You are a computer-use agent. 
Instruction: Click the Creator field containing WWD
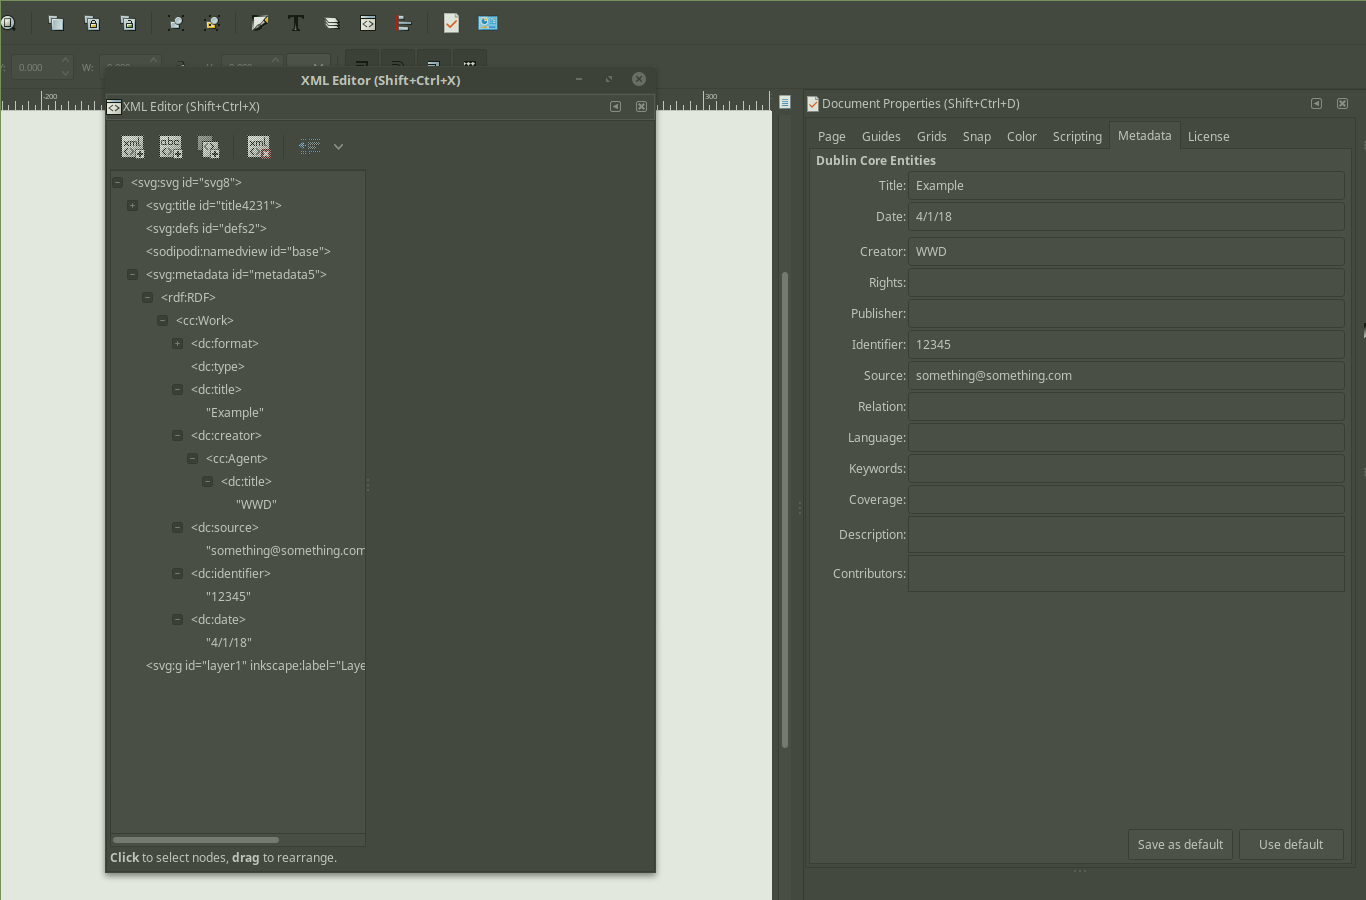pyautogui.click(x=1126, y=251)
